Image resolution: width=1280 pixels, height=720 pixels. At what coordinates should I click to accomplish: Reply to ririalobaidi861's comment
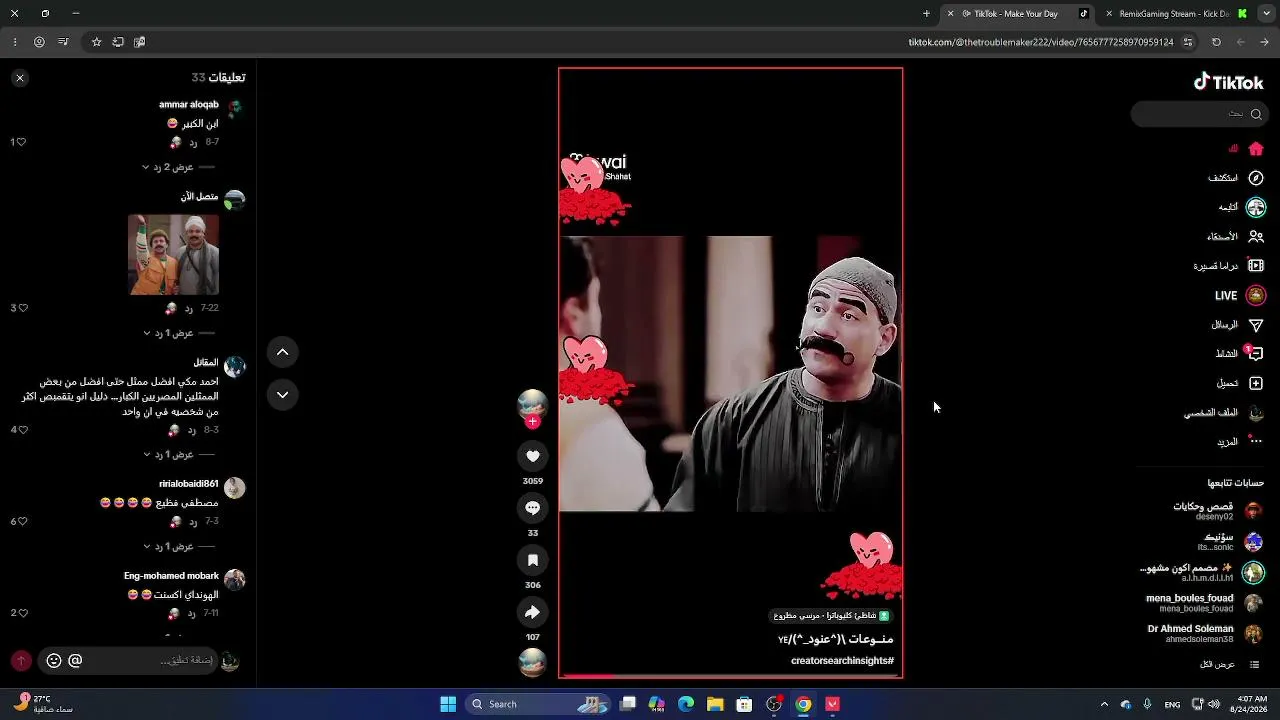[x=194, y=521]
